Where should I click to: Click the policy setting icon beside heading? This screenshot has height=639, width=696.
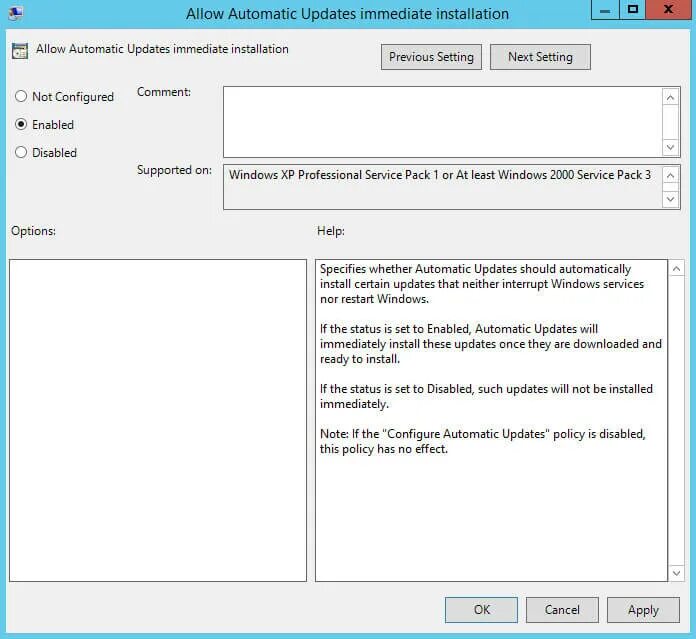point(20,51)
